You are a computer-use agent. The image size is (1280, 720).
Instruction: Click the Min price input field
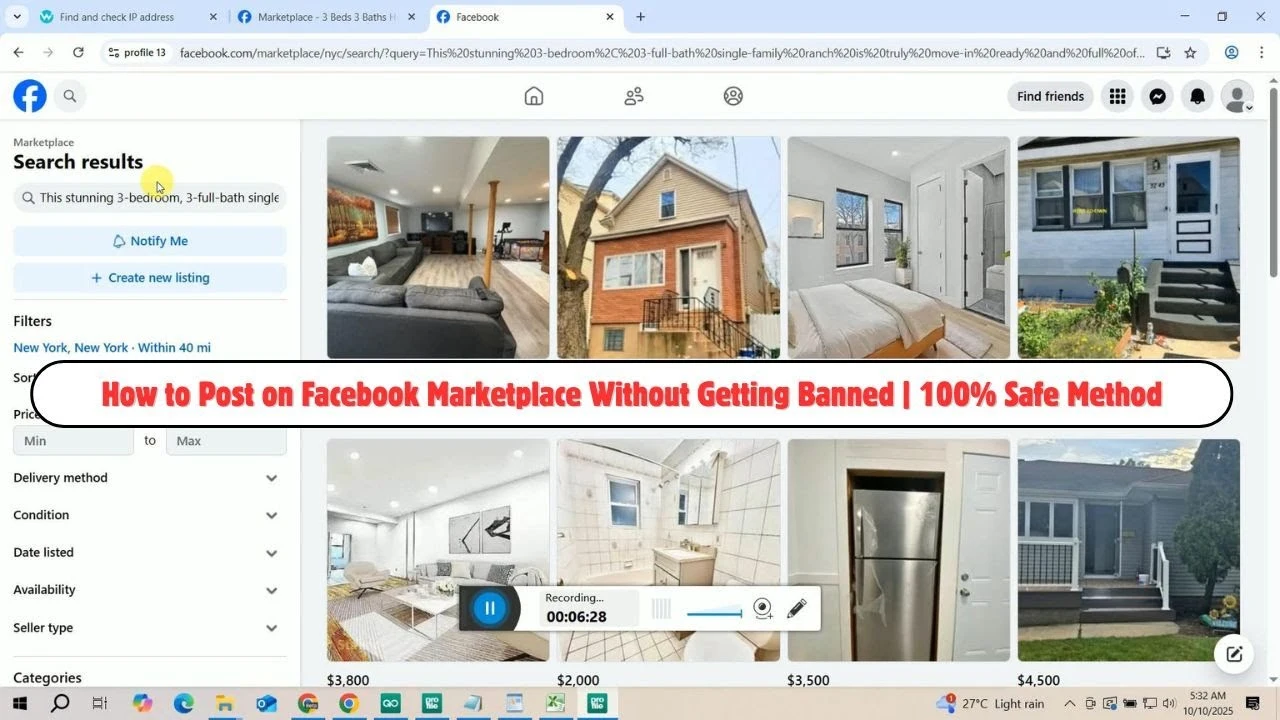73,441
